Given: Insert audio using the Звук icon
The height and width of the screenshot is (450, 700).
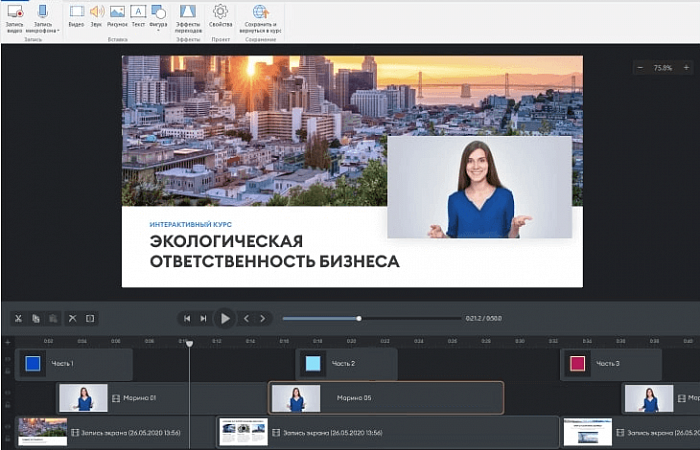Looking at the screenshot, I should click(x=96, y=12).
